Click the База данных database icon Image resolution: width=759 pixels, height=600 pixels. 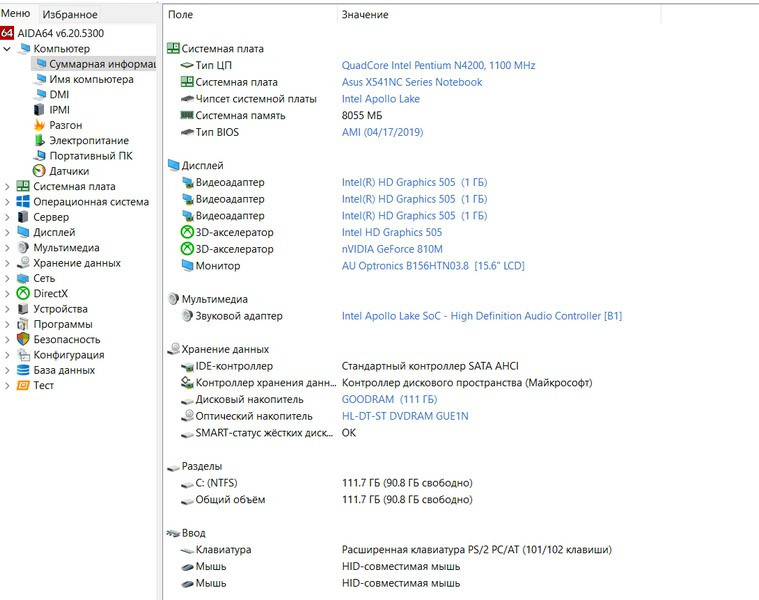coord(23,370)
